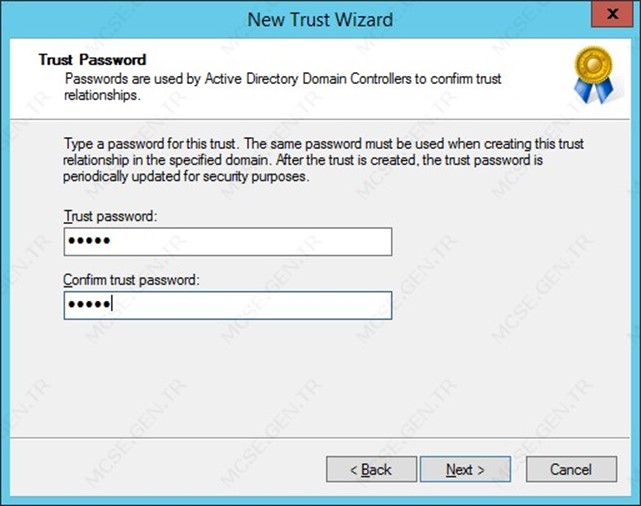The height and width of the screenshot is (506, 641).
Task: Close the New Trust Wizard window
Action: click(x=612, y=14)
